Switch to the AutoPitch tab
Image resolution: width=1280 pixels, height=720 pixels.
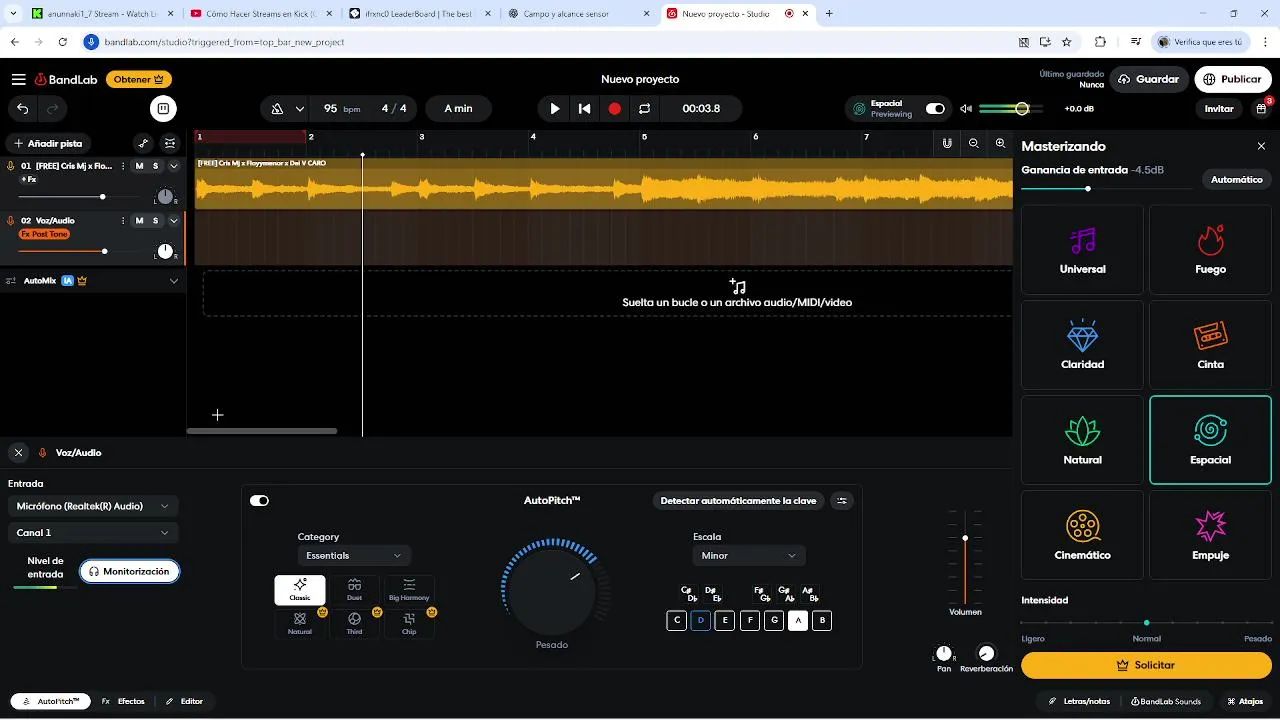click(50, 701)
